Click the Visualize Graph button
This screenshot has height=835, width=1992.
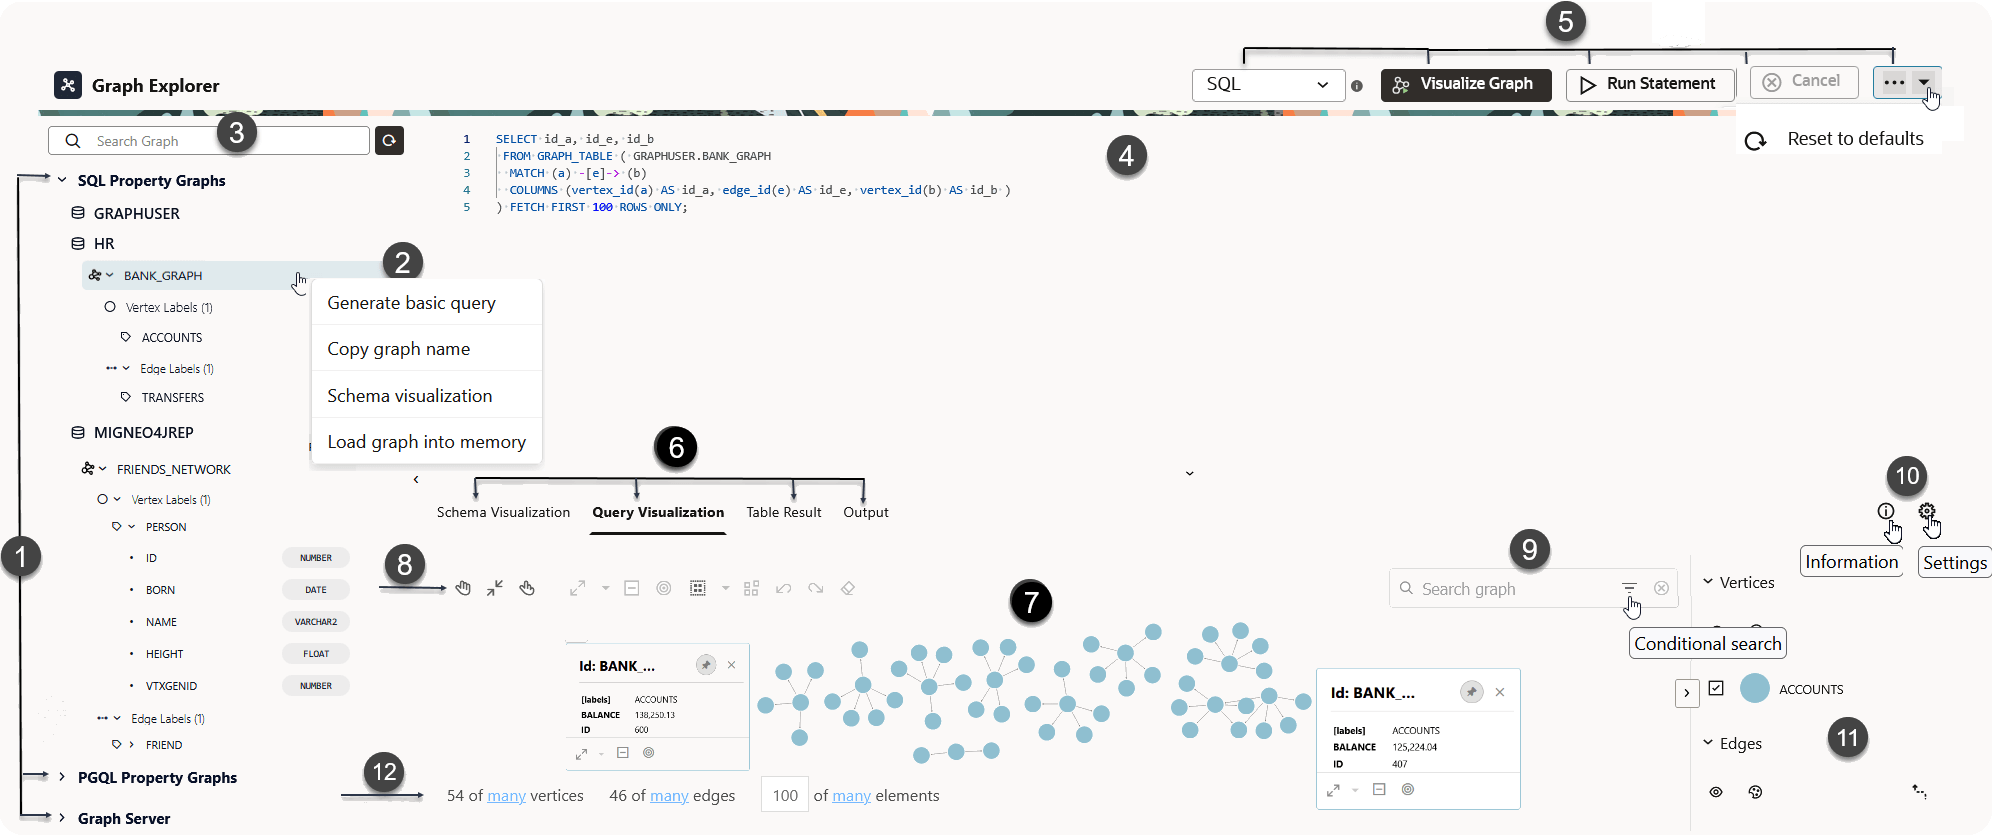pos(1466,85)
